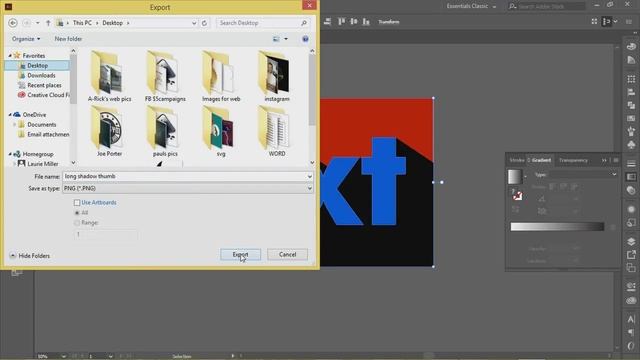Viewport: 640px width, 360px height.
Task: Click New folder button
Action: point(68,39)
